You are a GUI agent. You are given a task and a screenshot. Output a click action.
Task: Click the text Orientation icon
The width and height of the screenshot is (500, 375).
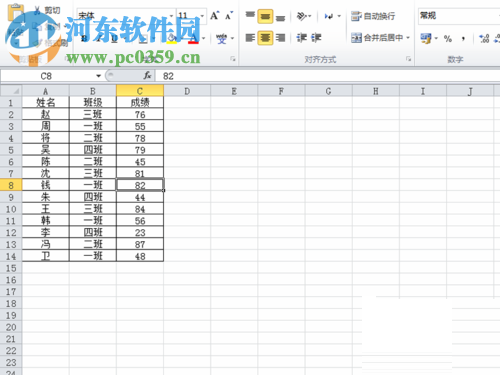[303, 16]
